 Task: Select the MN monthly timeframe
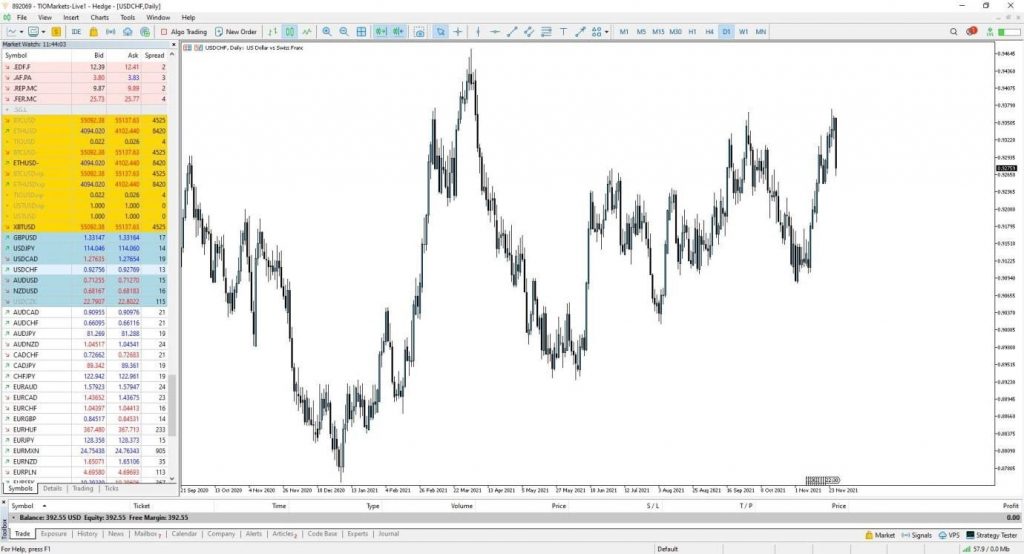pos(761,31)
